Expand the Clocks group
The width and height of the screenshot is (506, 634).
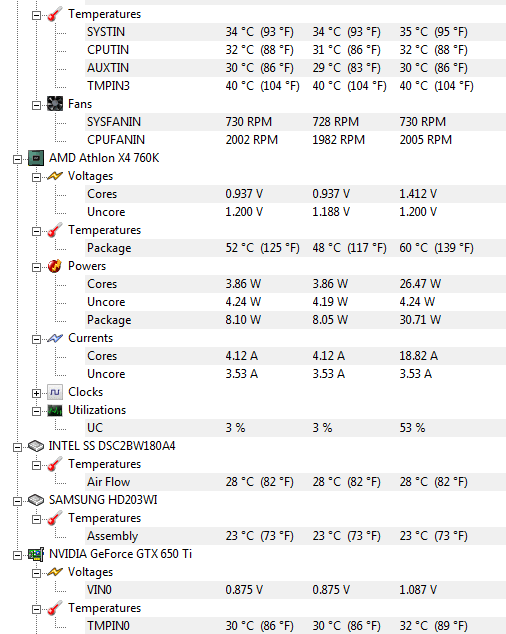[x=36, y=393]
